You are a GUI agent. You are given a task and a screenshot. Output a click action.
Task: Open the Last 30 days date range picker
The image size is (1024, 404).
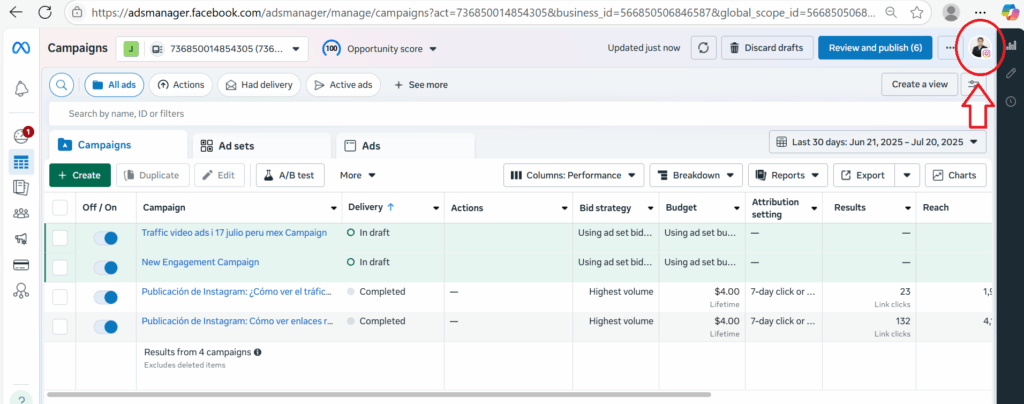pos(877,142)
